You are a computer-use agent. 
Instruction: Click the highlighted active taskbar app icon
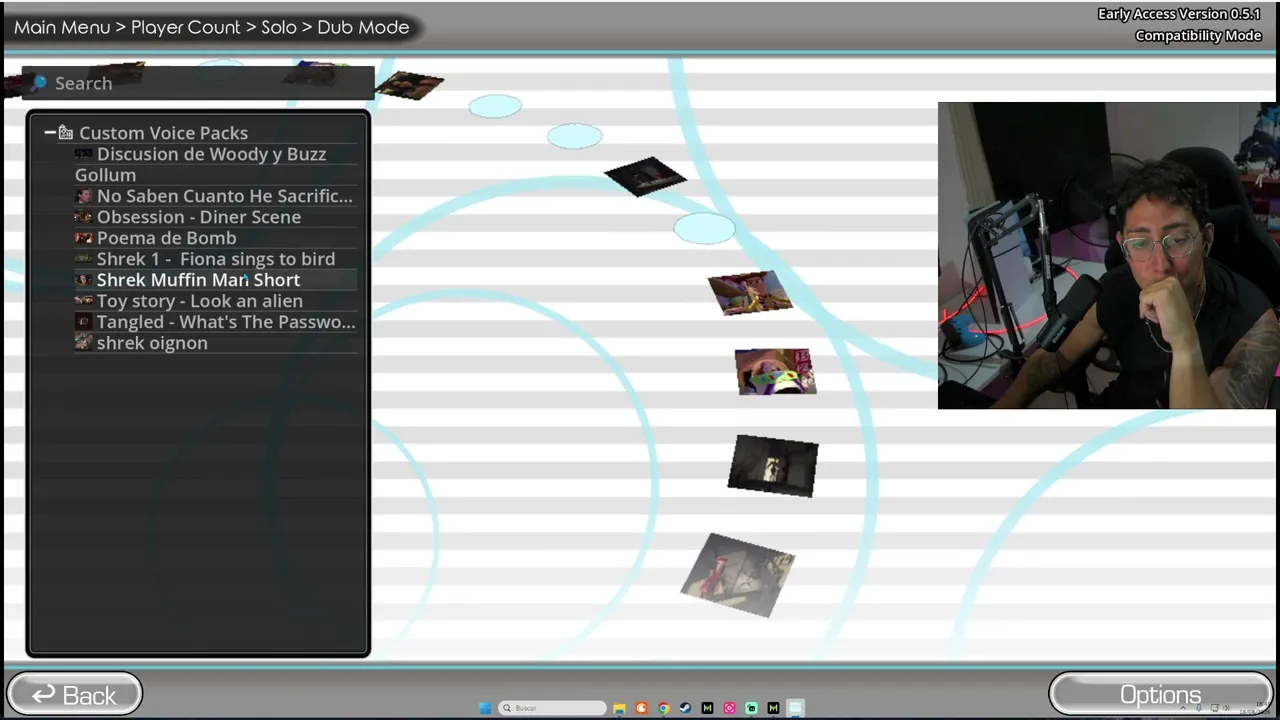coord(795,708)
